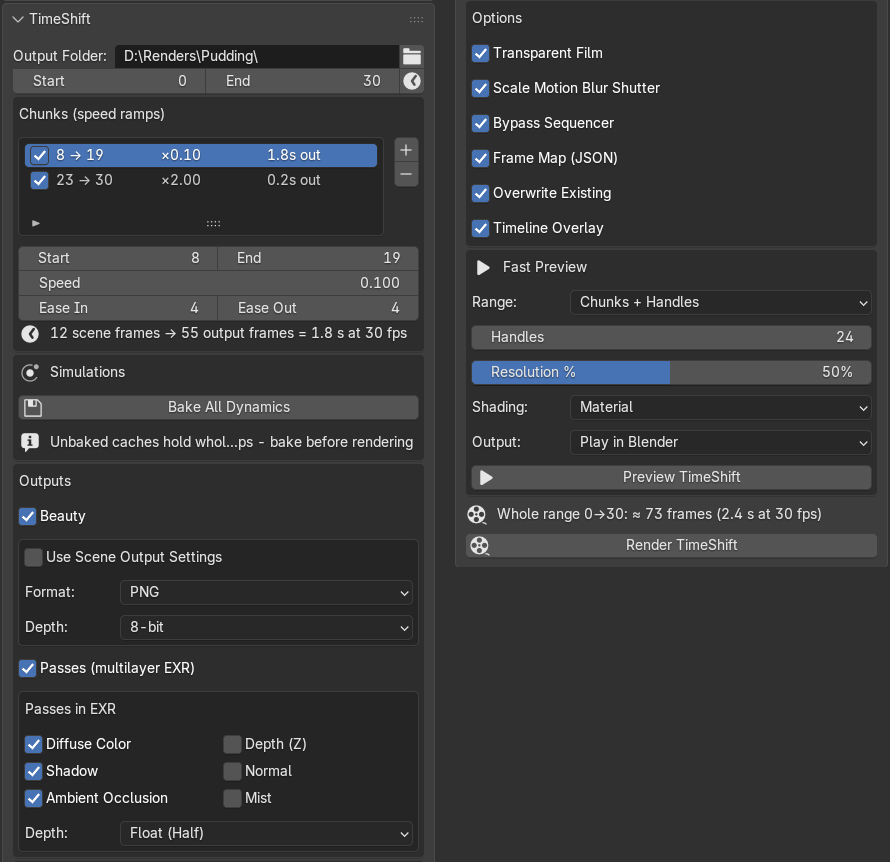Viewport: 890px width, 862px height.
Task: Toggle the 23 → 30 chunk checkbox
Action: point(39,180)
